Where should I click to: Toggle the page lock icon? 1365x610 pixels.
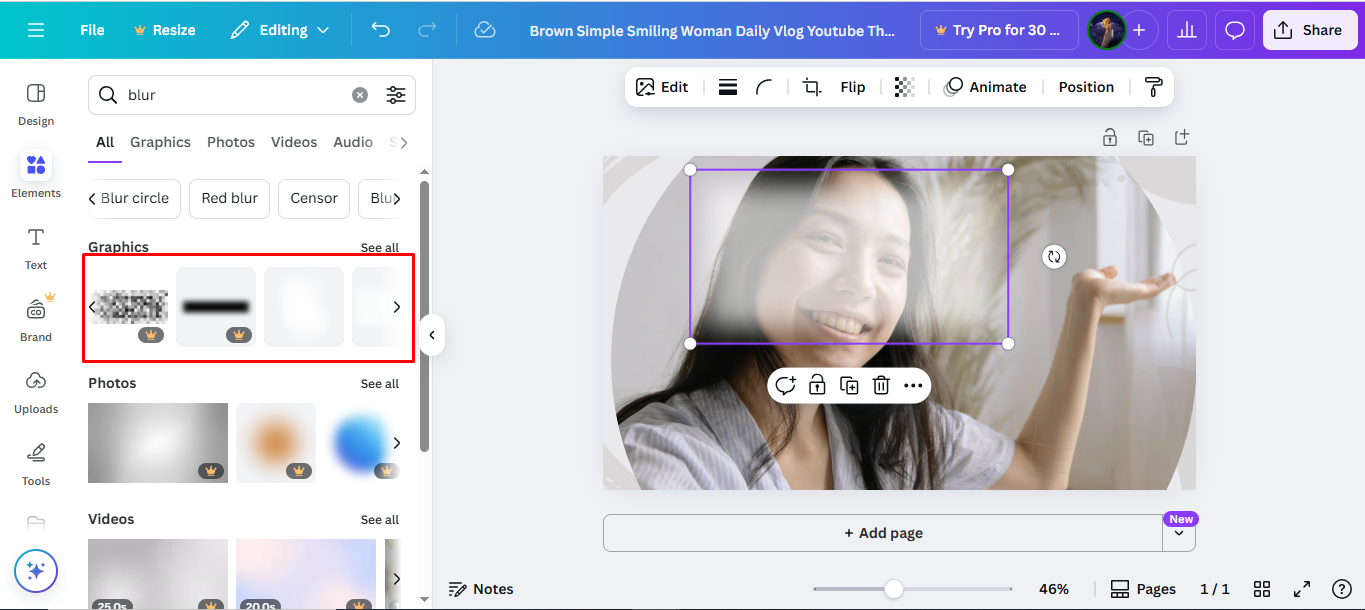pyautogui.click(x=1110, y=137)
